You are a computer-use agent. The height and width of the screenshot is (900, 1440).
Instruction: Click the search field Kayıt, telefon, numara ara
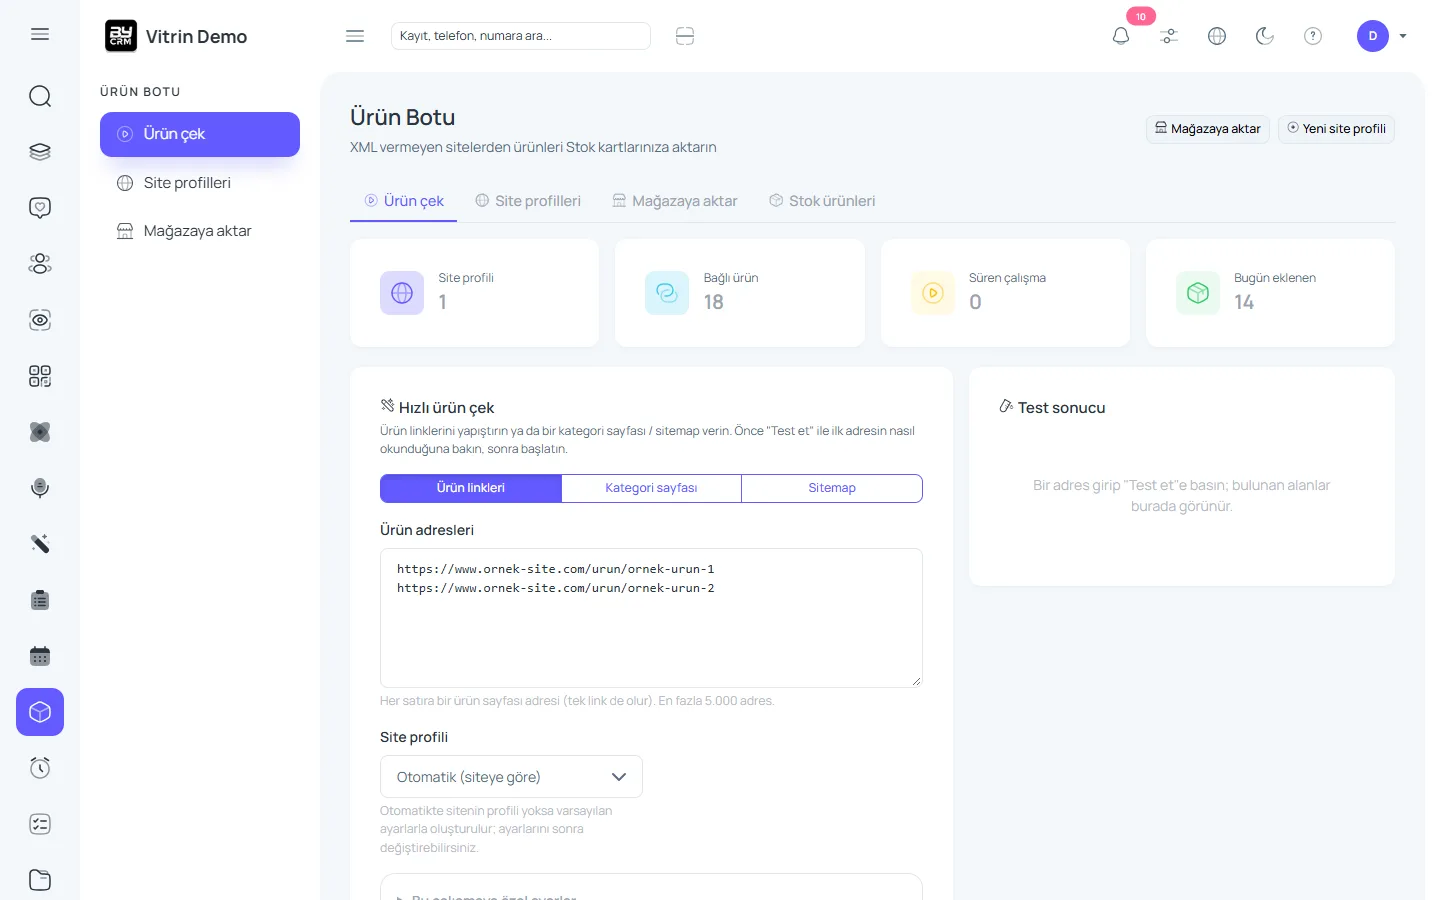(521, 36)
